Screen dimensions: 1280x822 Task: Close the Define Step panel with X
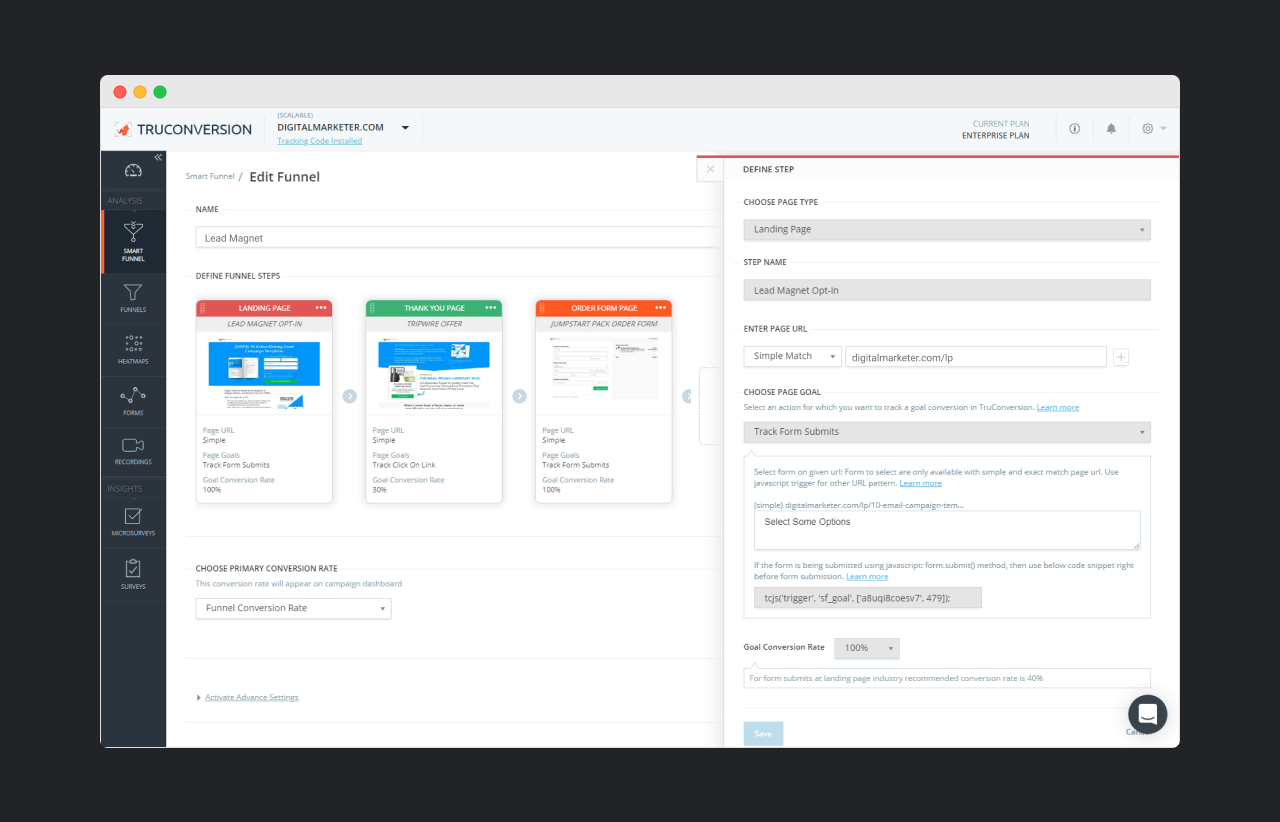(710, 169)
